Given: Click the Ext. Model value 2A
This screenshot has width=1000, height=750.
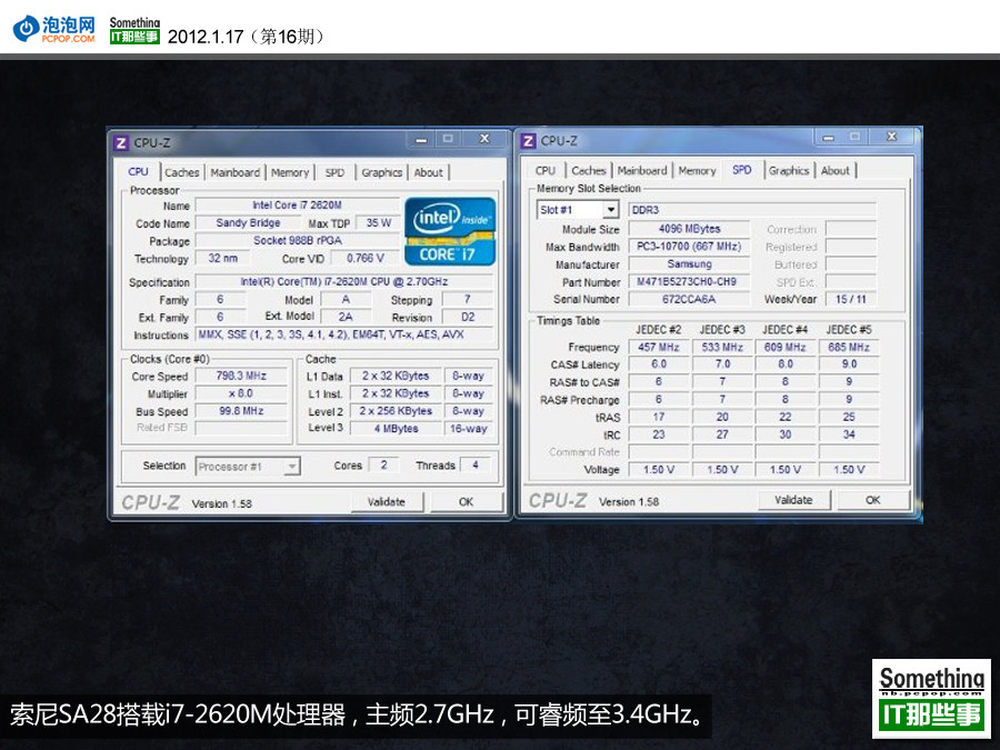Looking at the screenshot, I should point(346,317).
